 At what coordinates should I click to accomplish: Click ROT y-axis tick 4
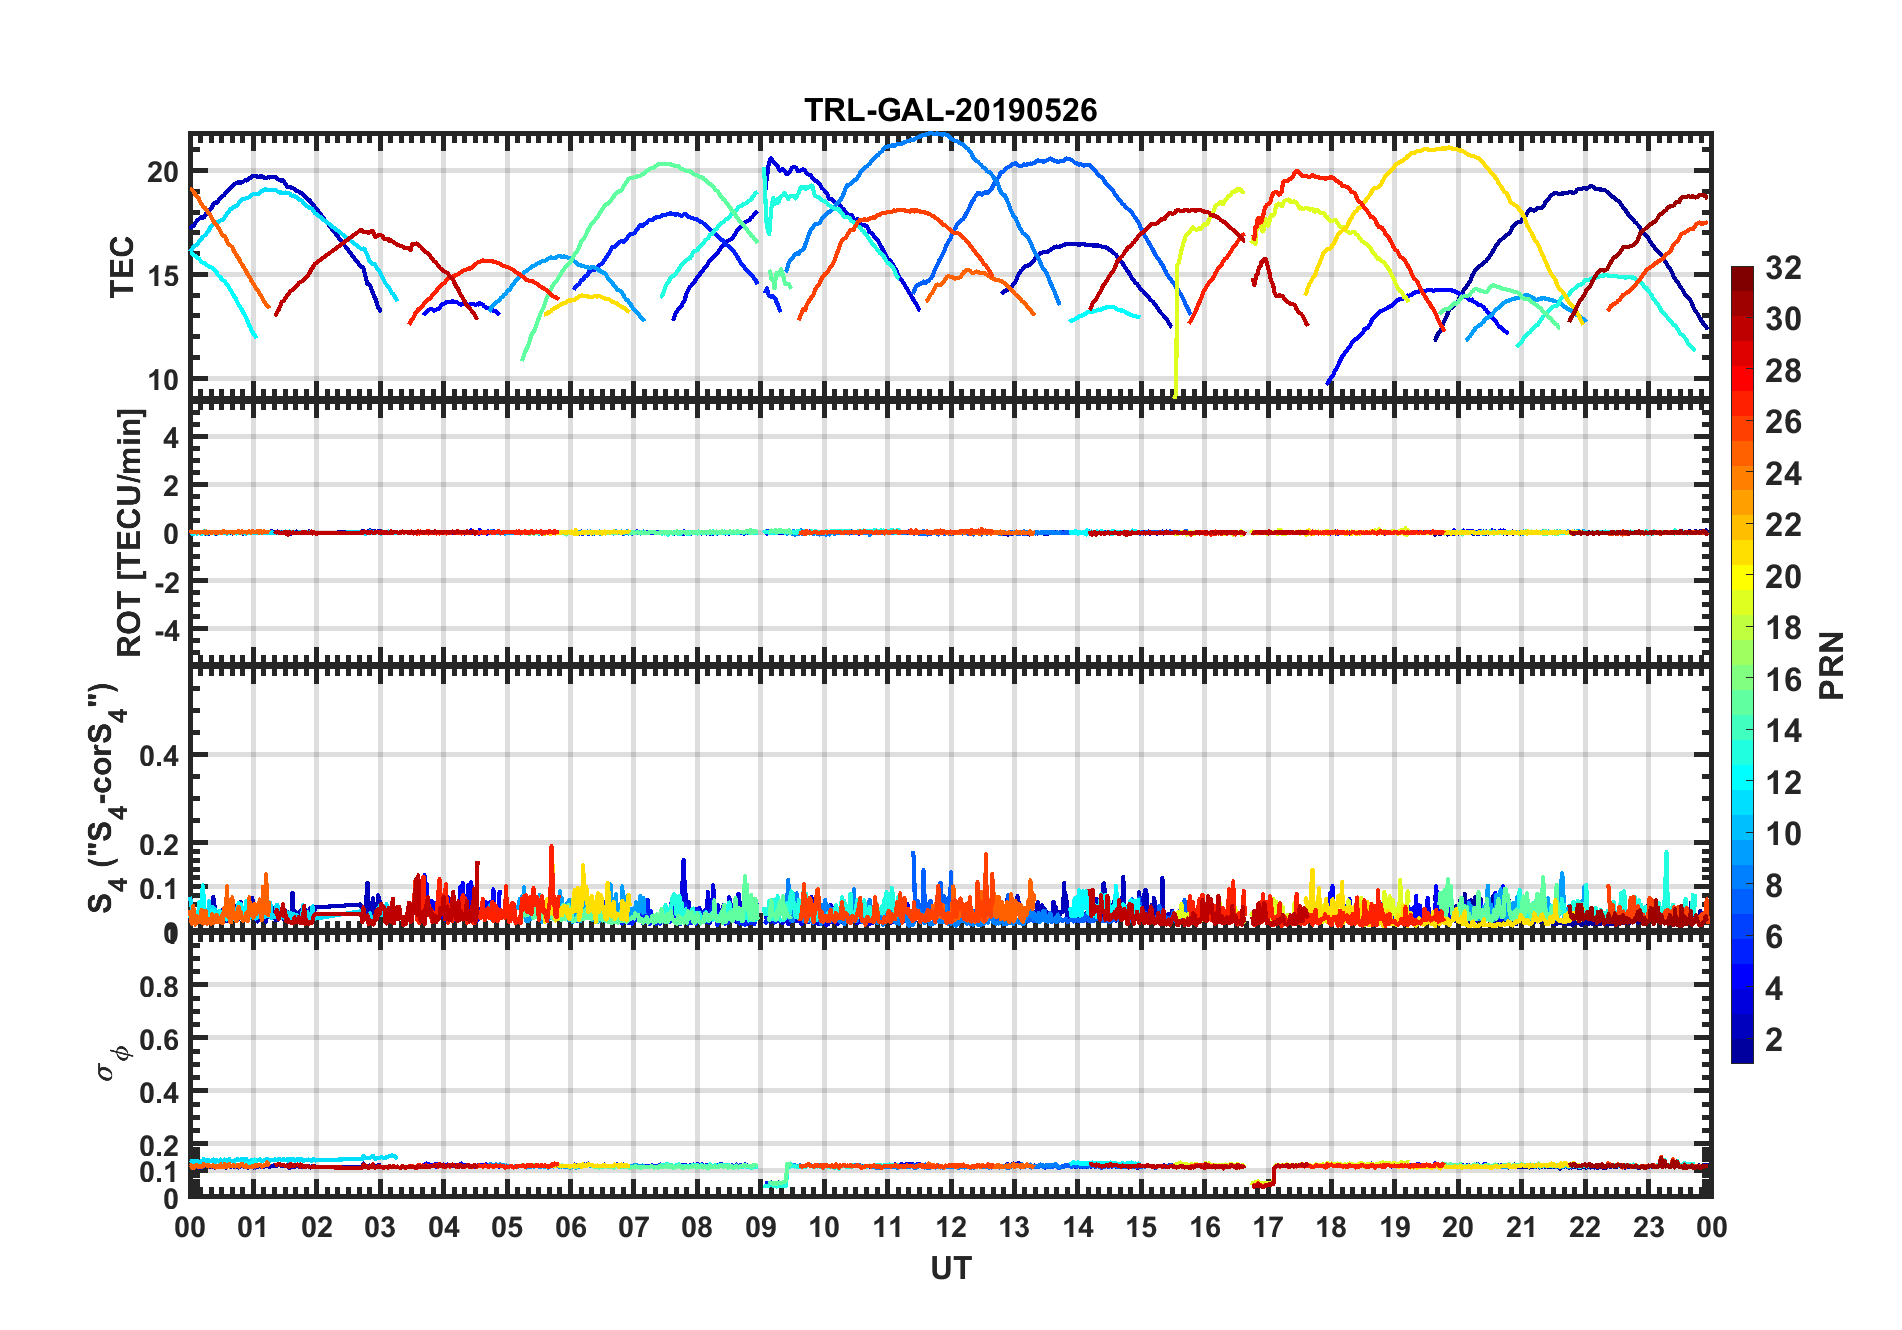(171, 437)
